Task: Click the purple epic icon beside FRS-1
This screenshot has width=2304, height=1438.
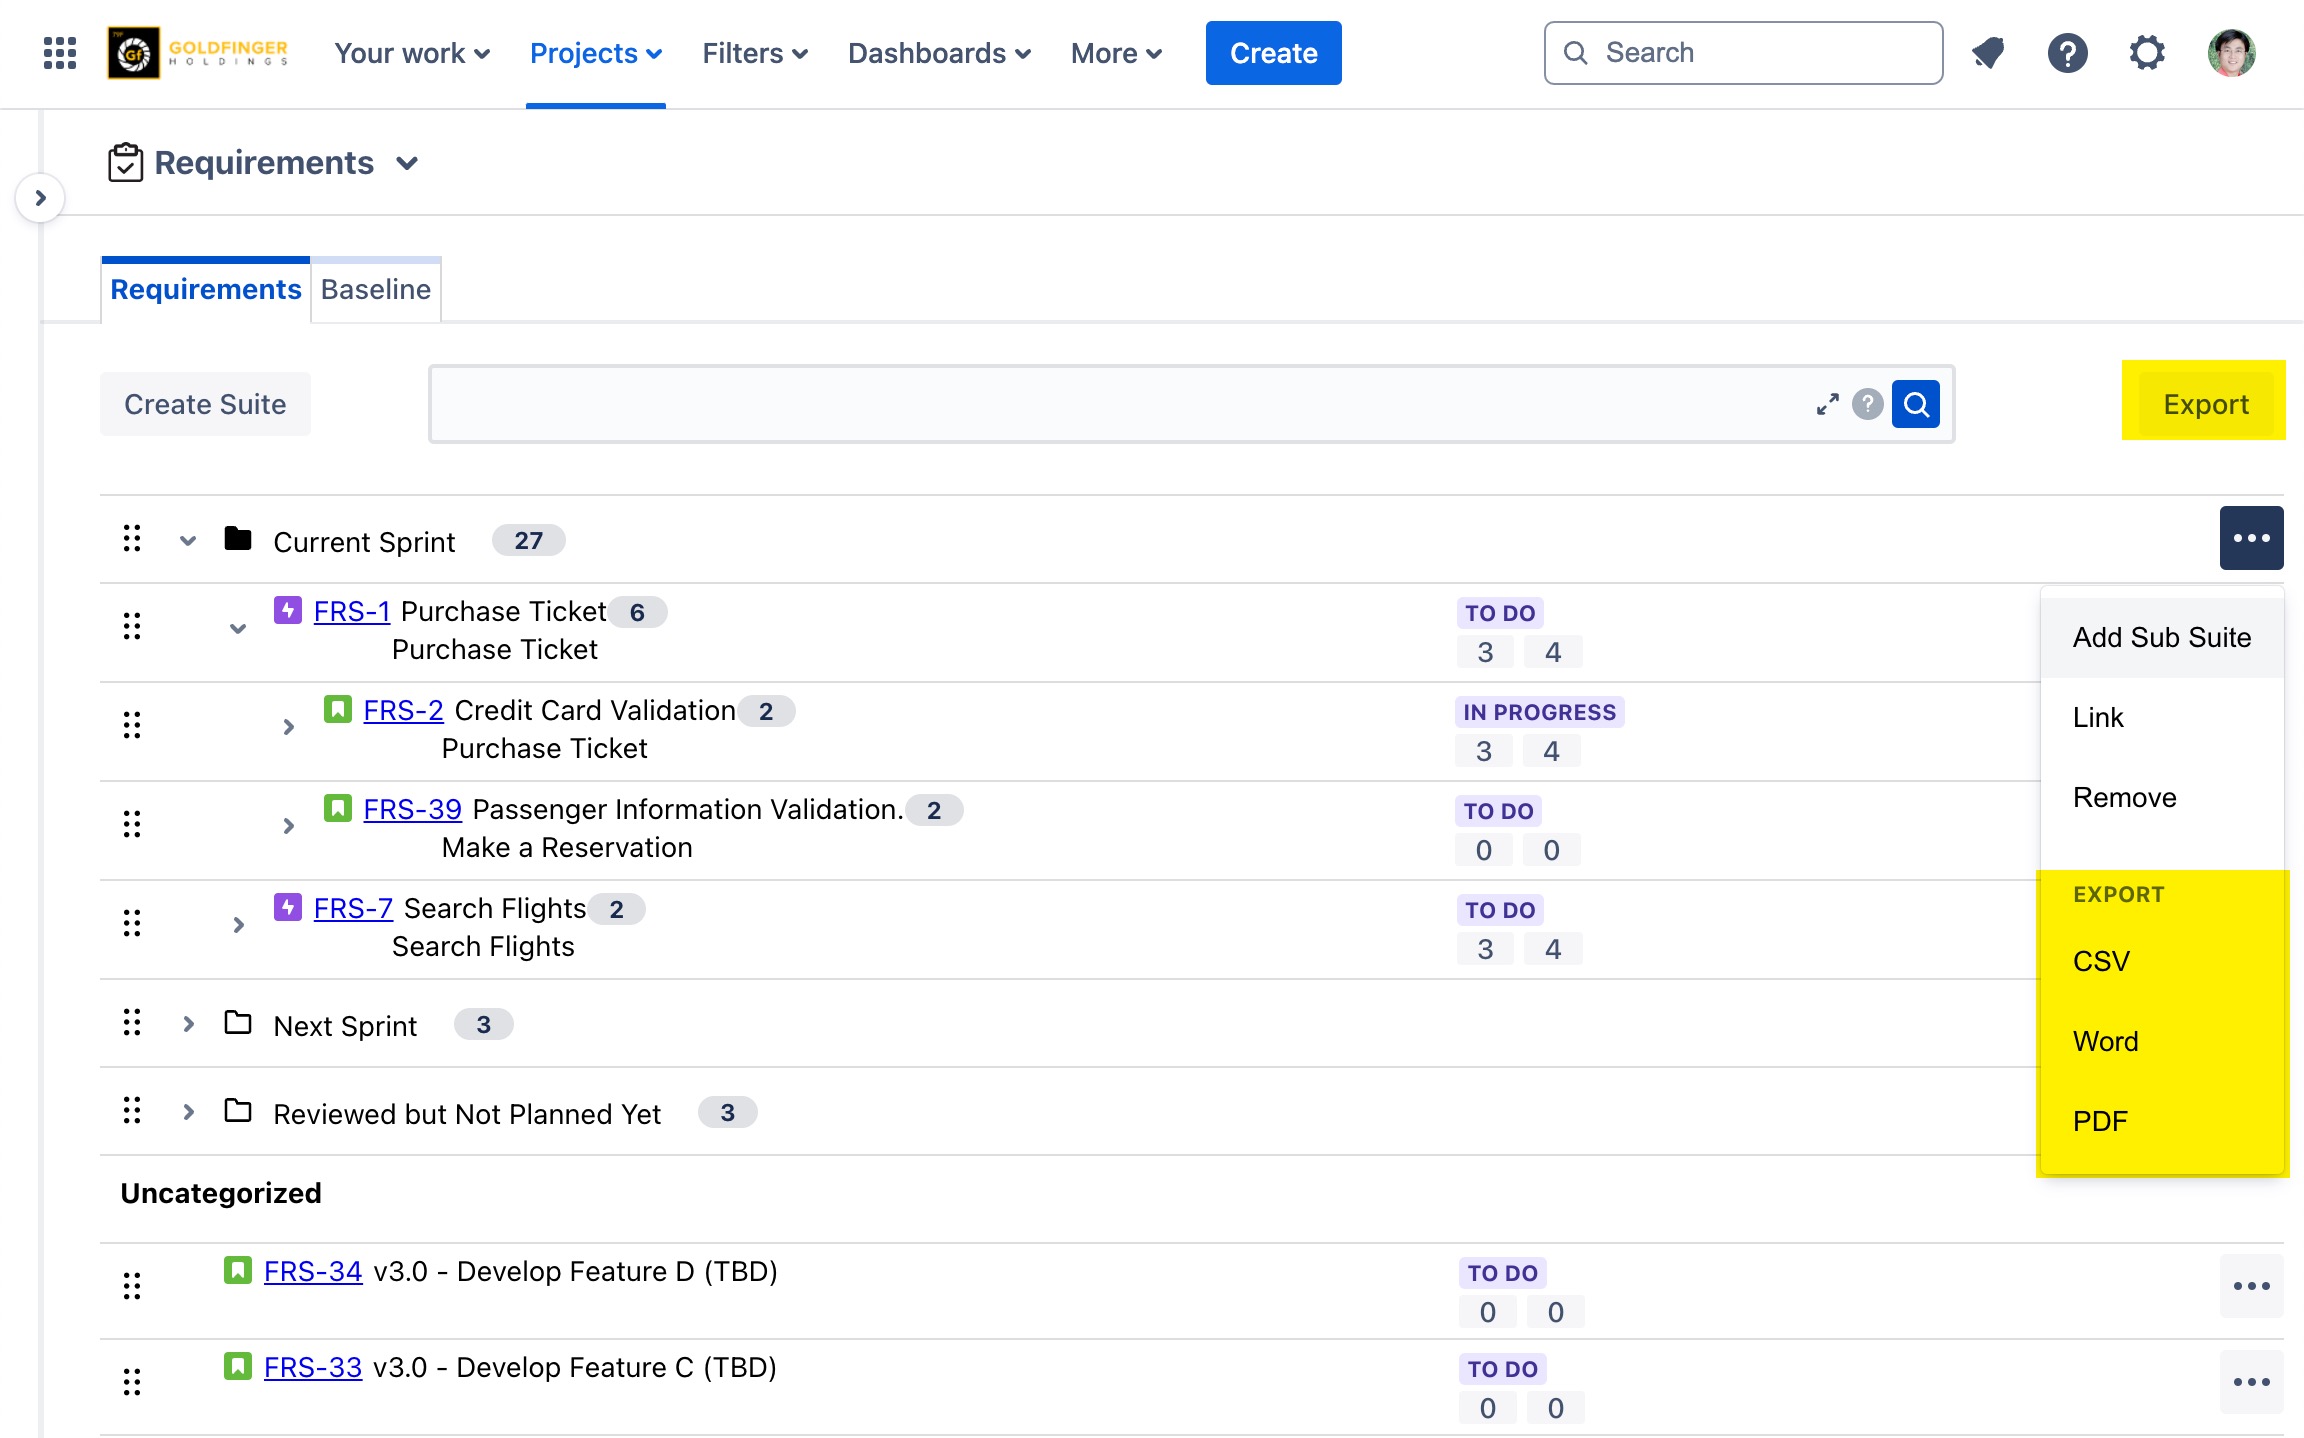Action: click(287, 610)
